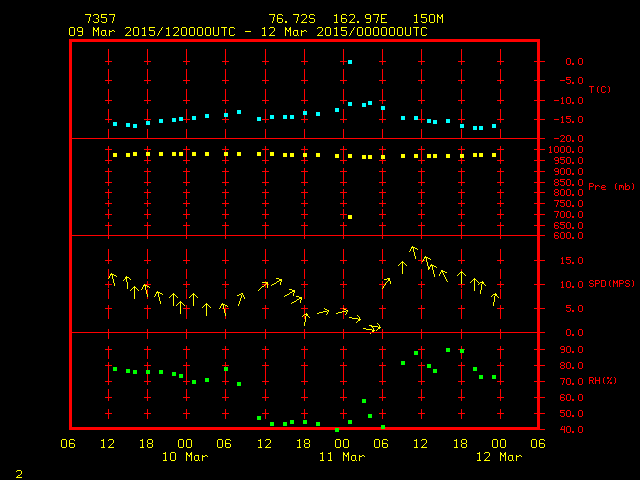Click the 40.0 humidity tick value
640x480 pixels.
[571, 429]
